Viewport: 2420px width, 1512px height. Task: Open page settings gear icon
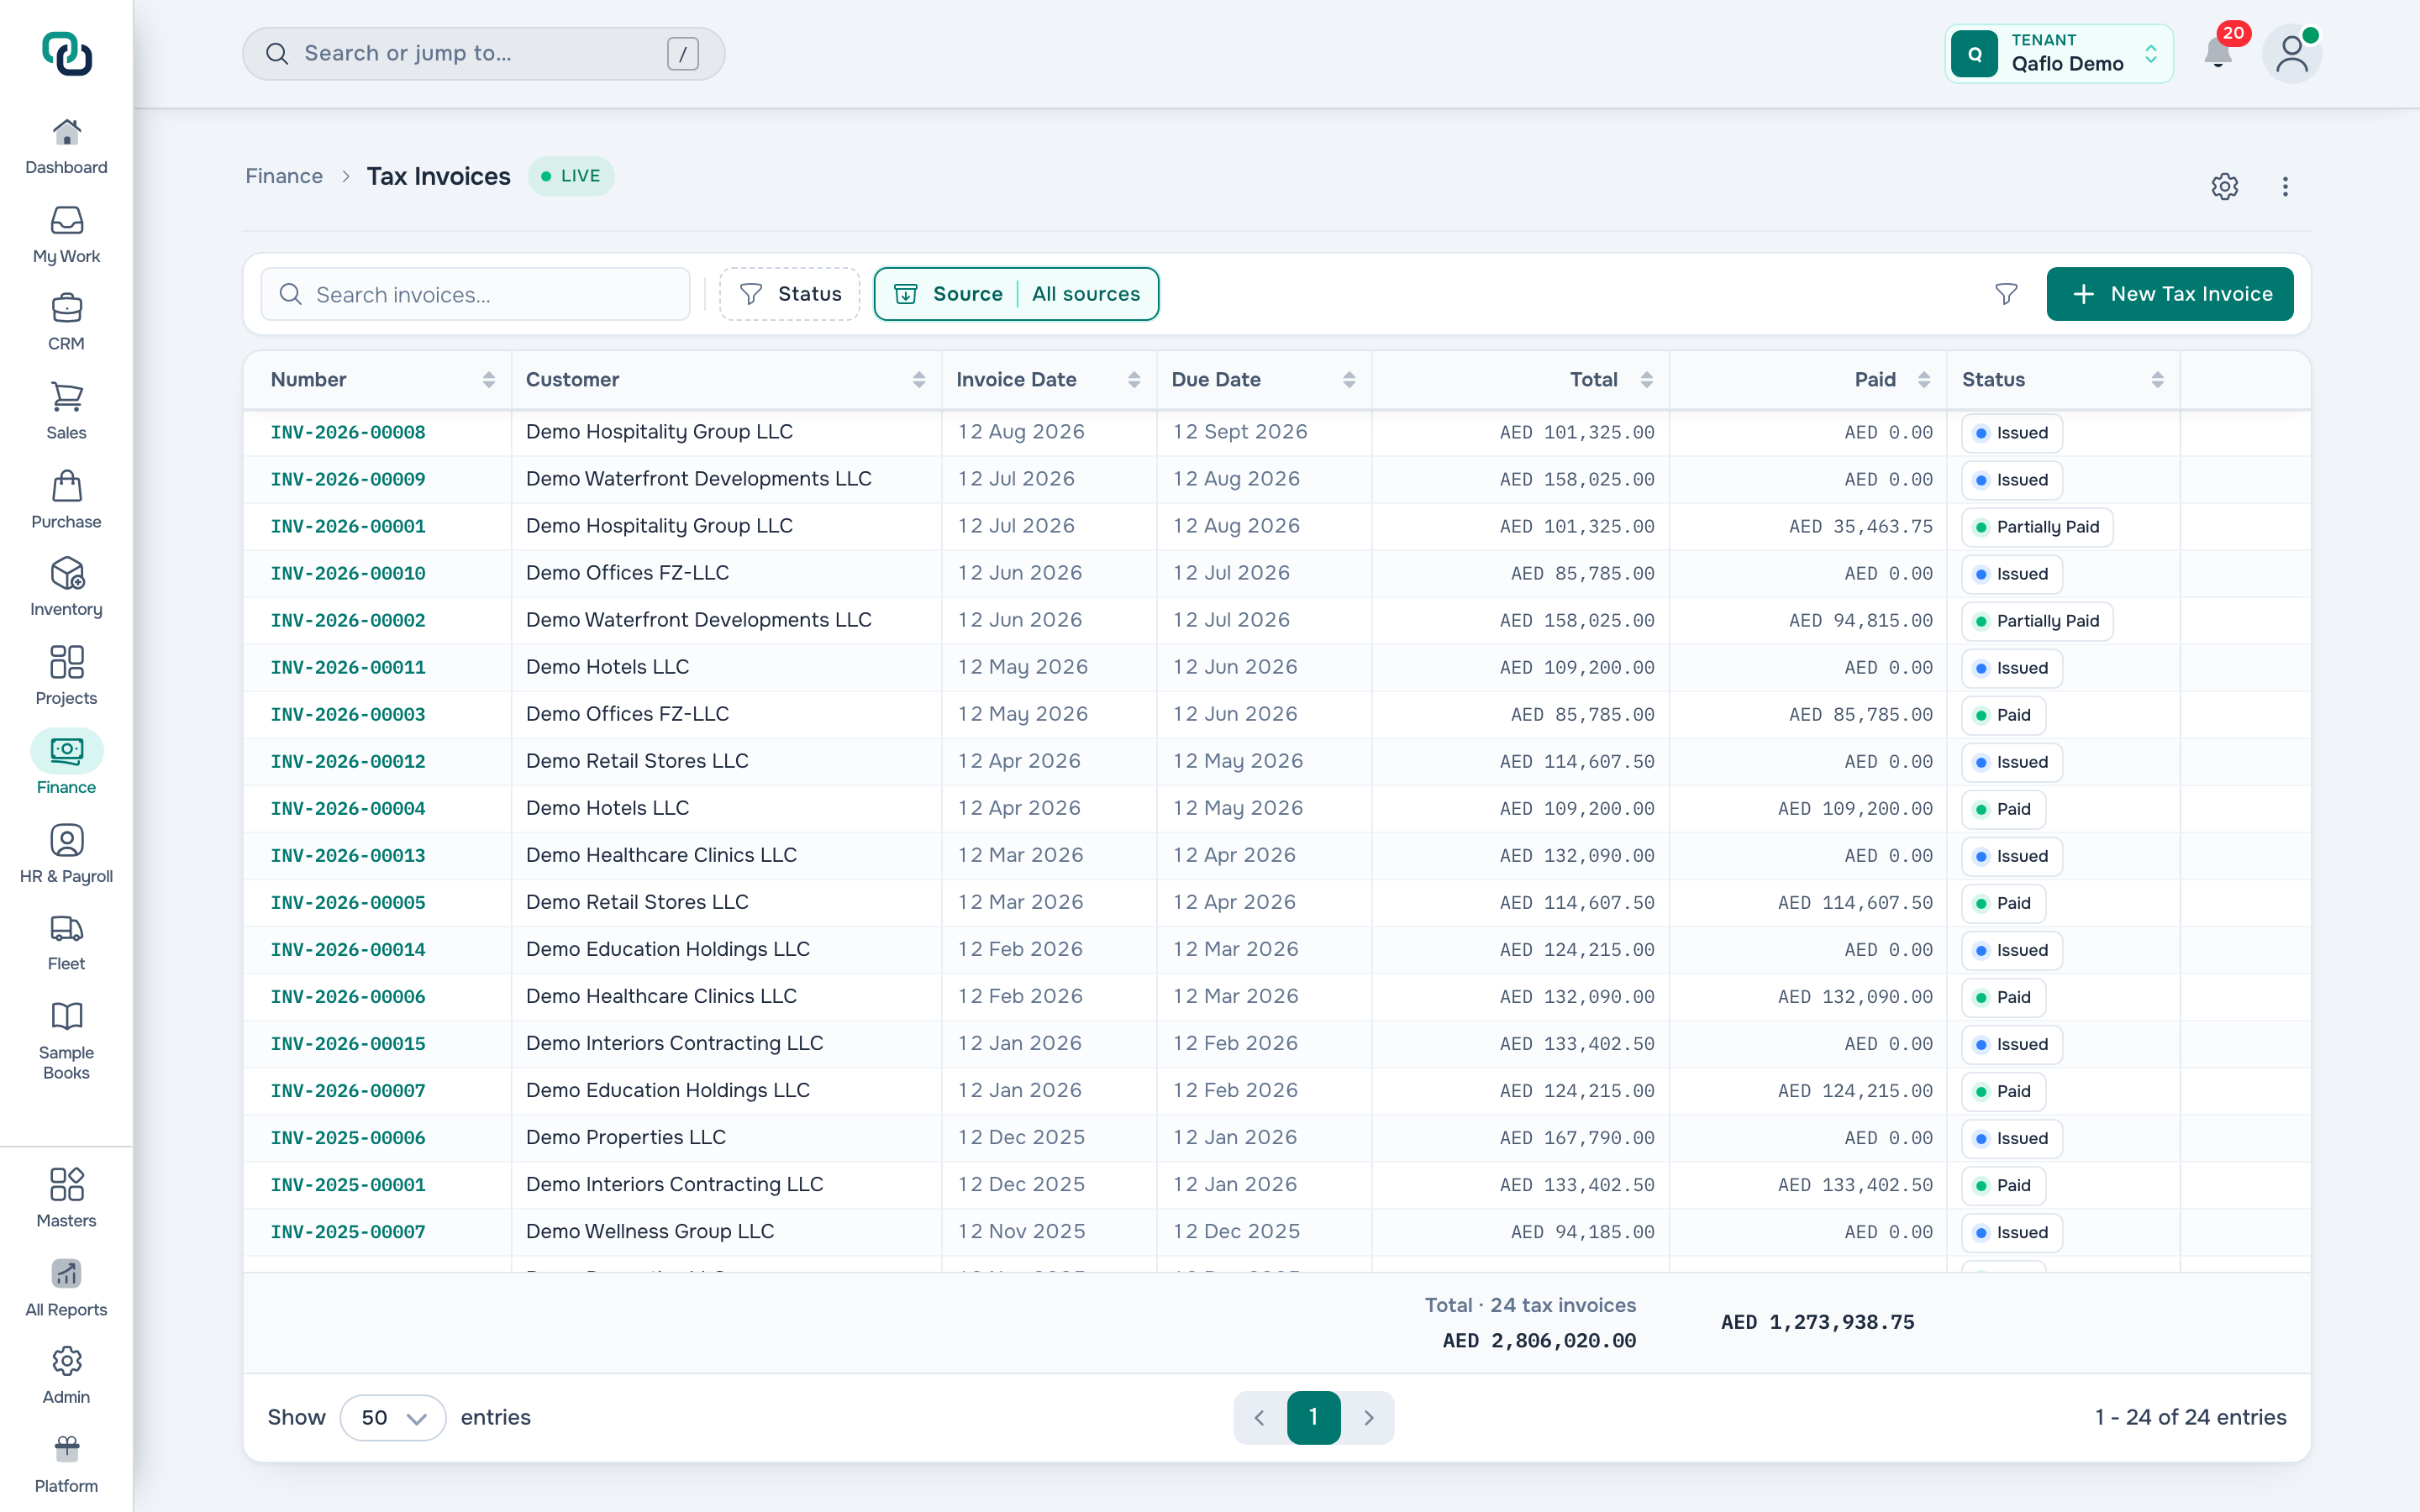tap(2224, 186)
